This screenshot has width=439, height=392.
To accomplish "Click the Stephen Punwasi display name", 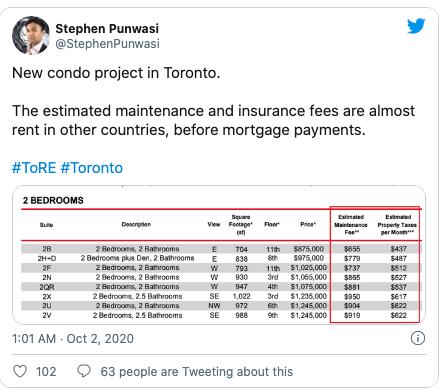I will pos(107,29).
